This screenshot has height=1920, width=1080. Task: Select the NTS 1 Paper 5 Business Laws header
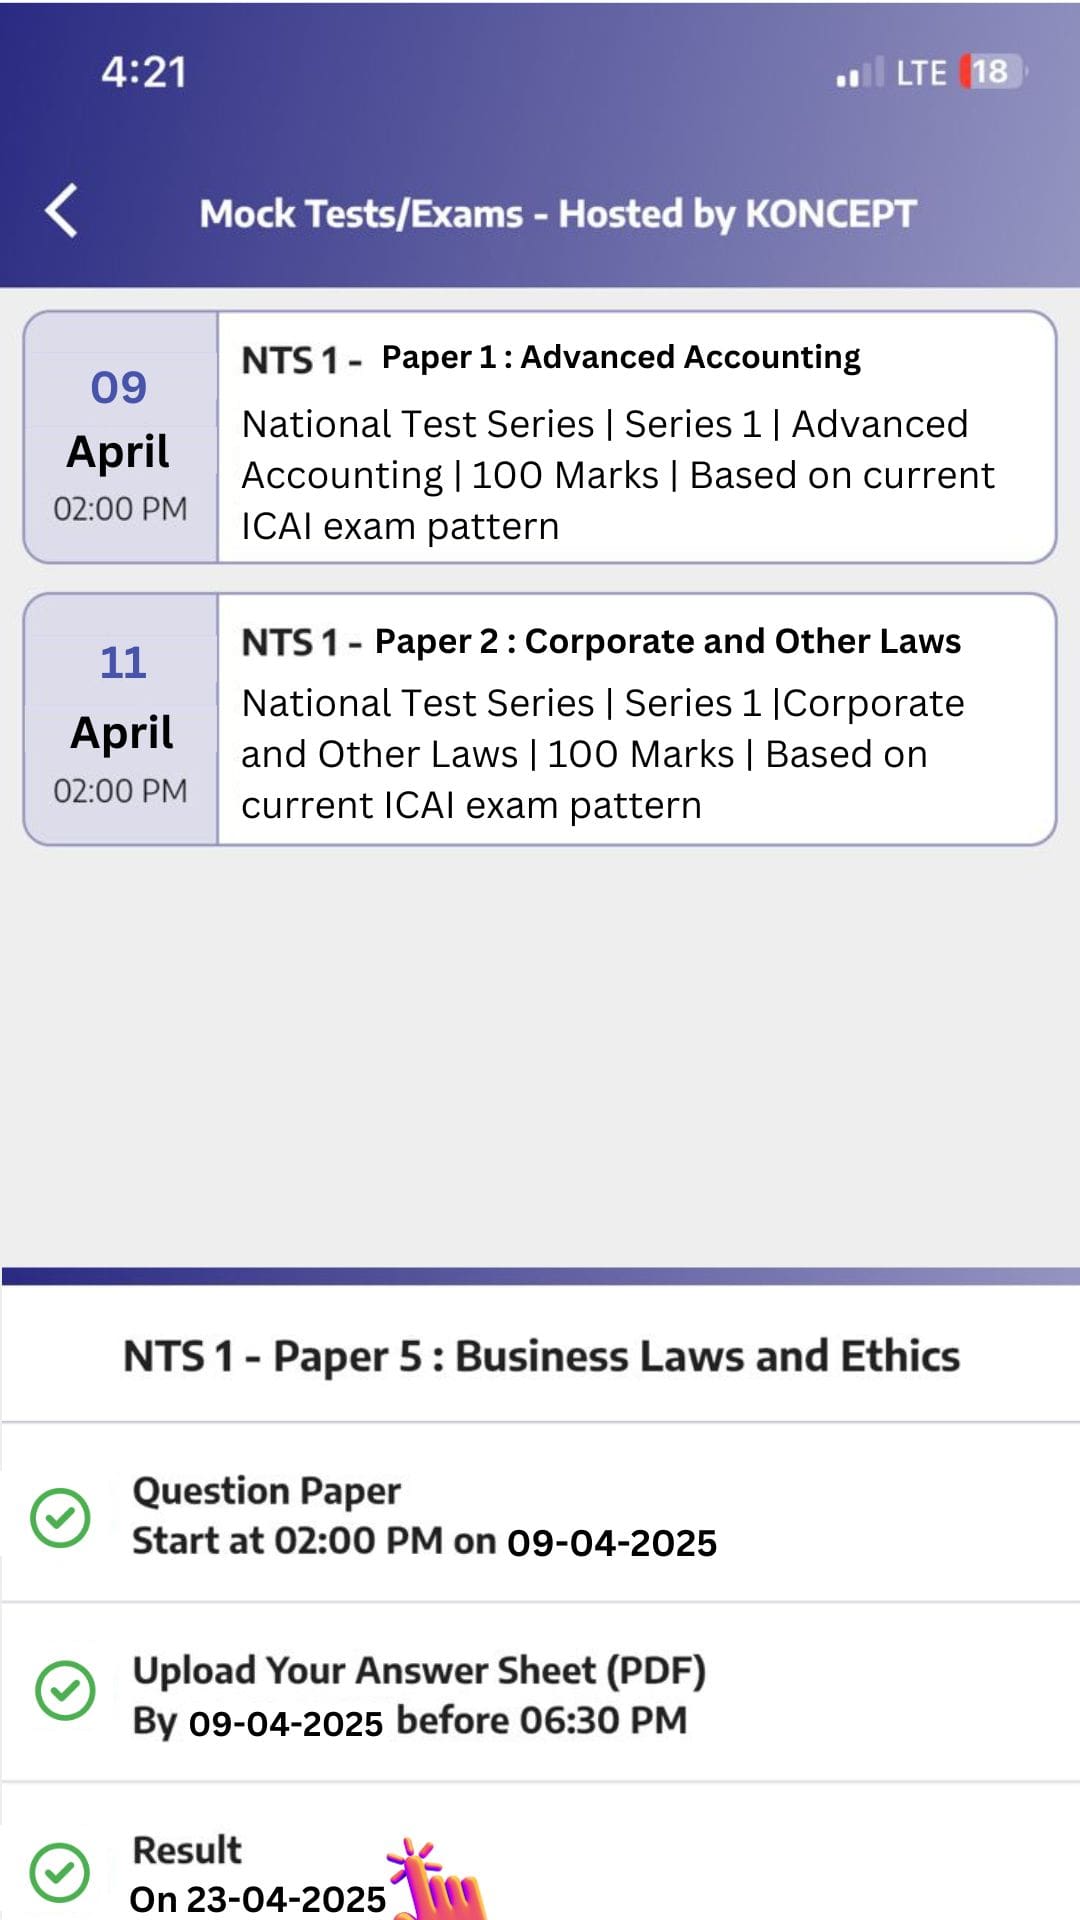tap(540, 1357)
